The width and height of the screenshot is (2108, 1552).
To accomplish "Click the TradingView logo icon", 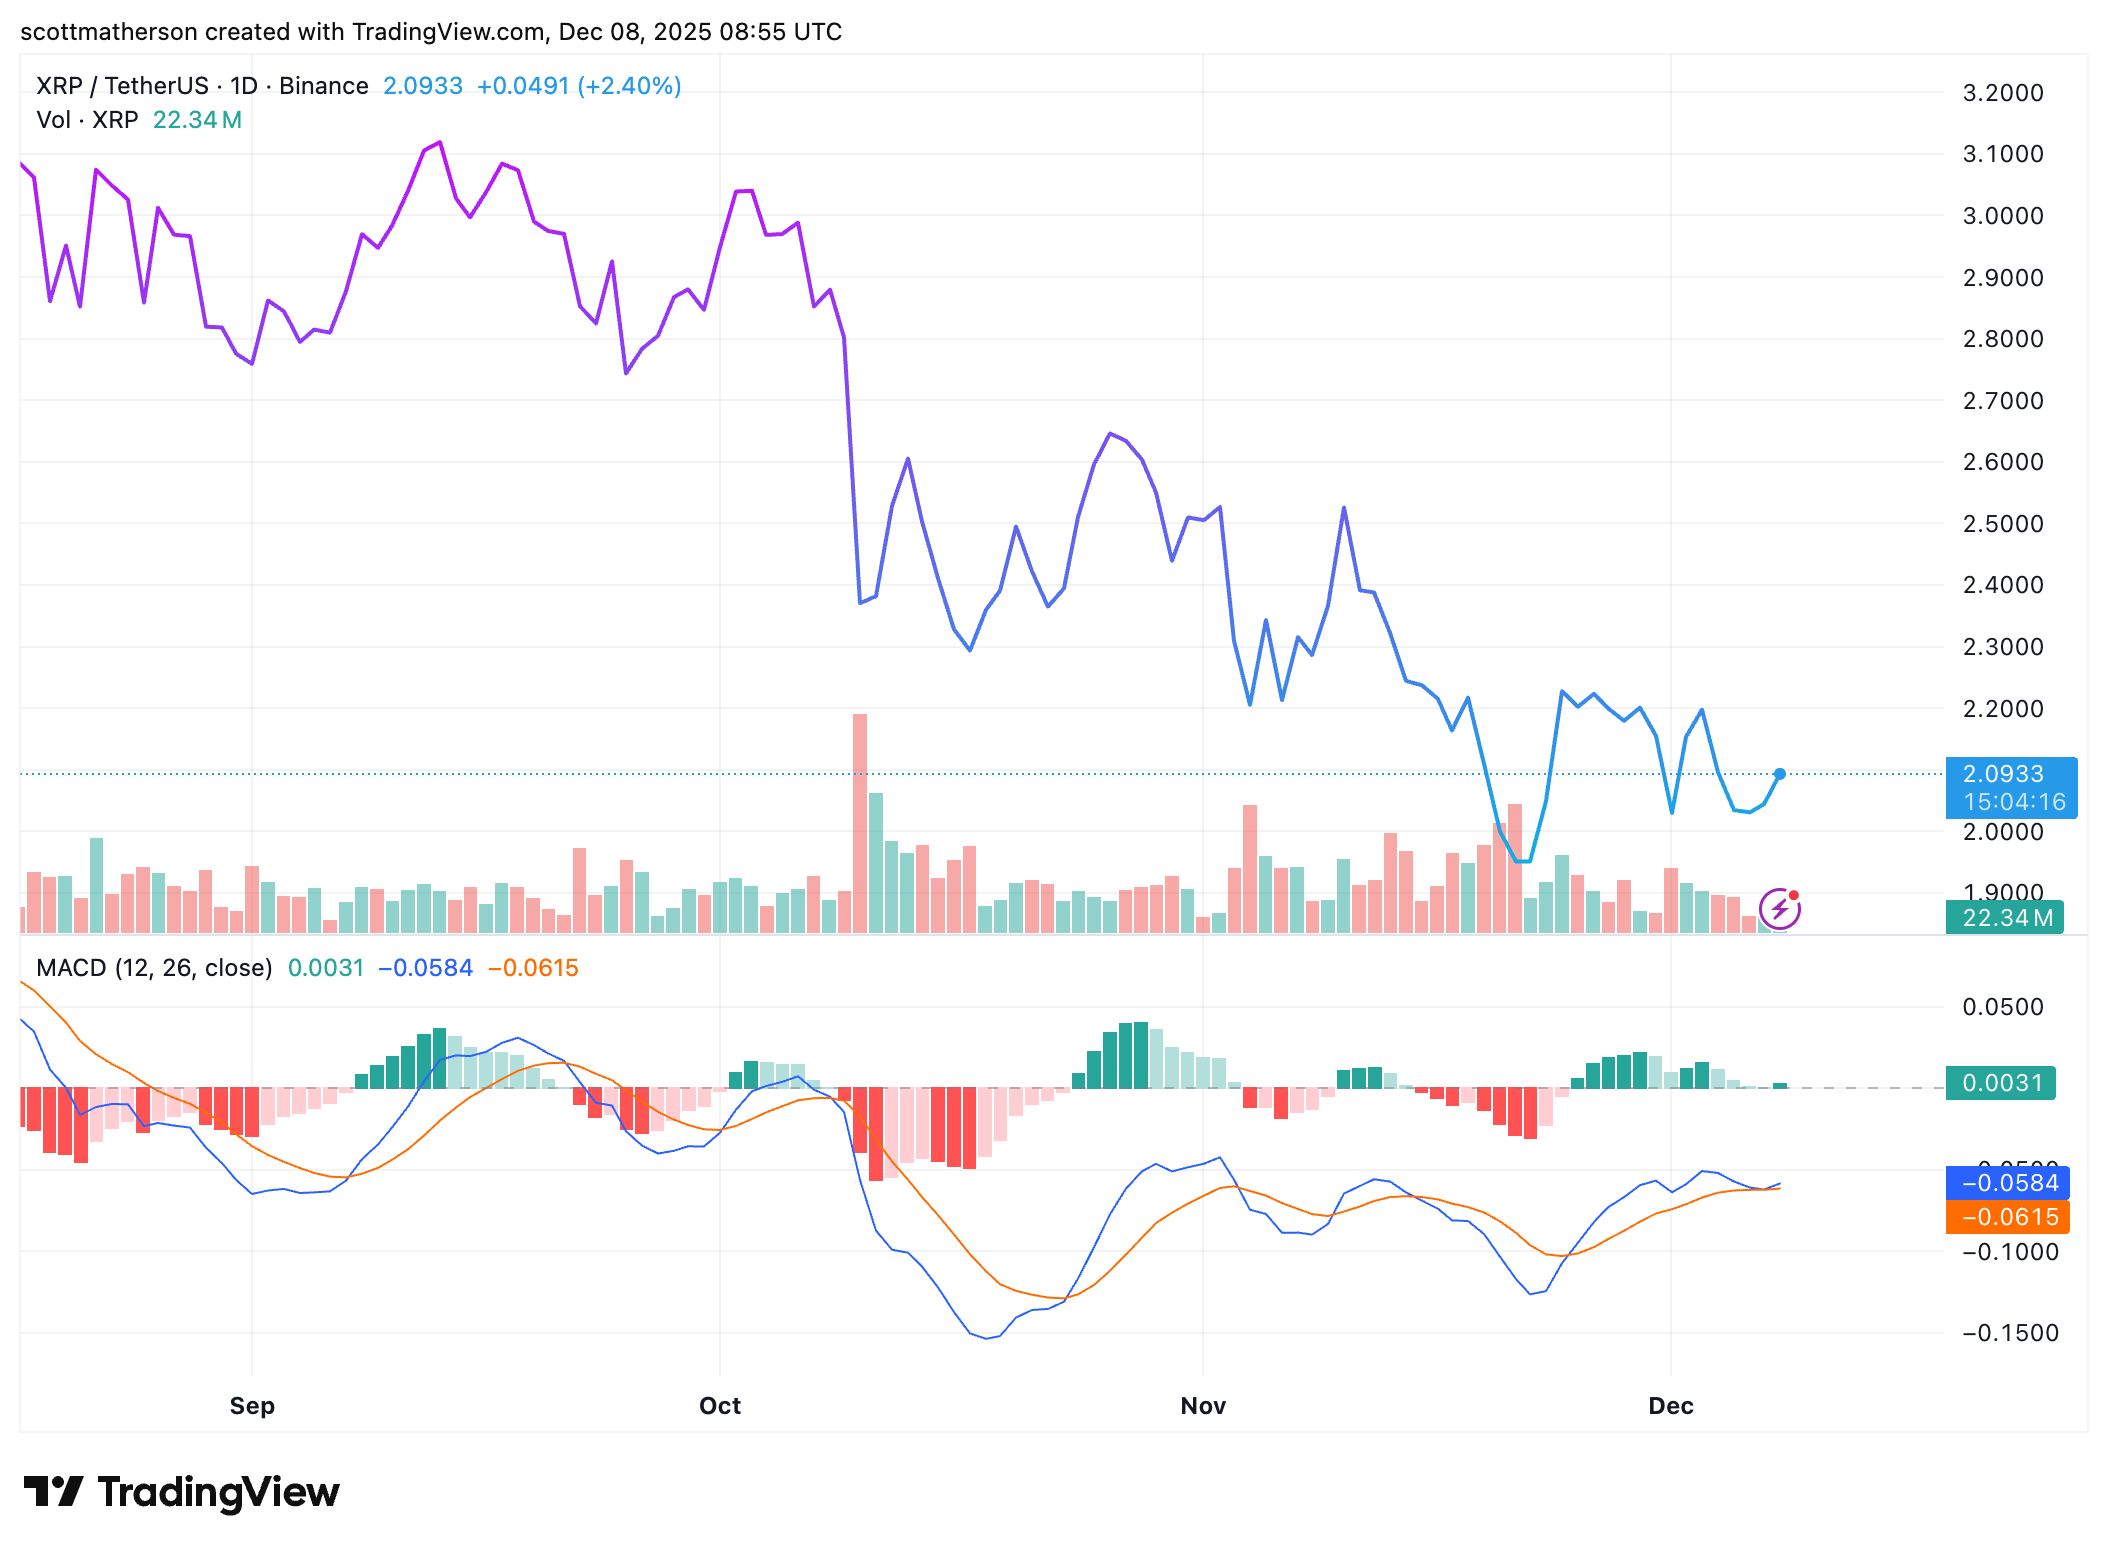I will click(x=53, y=1491).
